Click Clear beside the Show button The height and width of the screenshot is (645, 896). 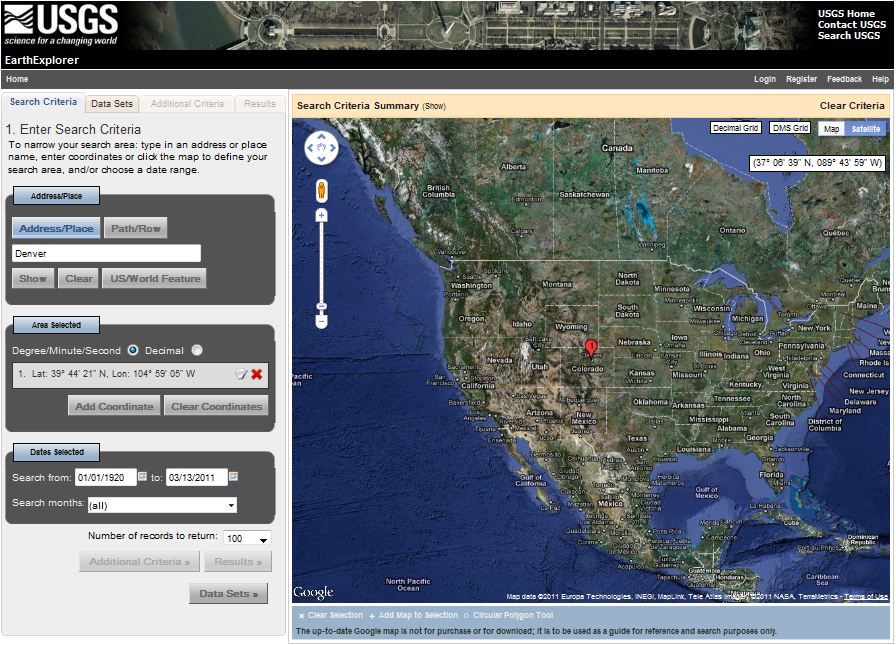tap(78, 279)
